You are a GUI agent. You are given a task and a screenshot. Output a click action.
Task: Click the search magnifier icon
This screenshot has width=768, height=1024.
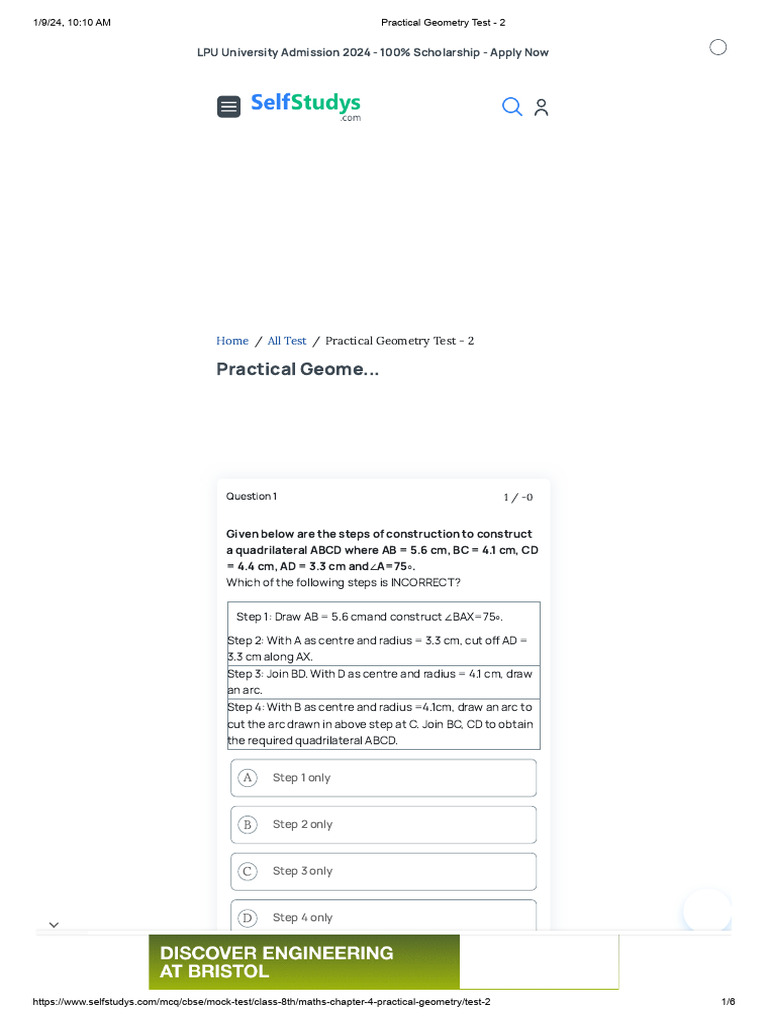click(512, 107)
